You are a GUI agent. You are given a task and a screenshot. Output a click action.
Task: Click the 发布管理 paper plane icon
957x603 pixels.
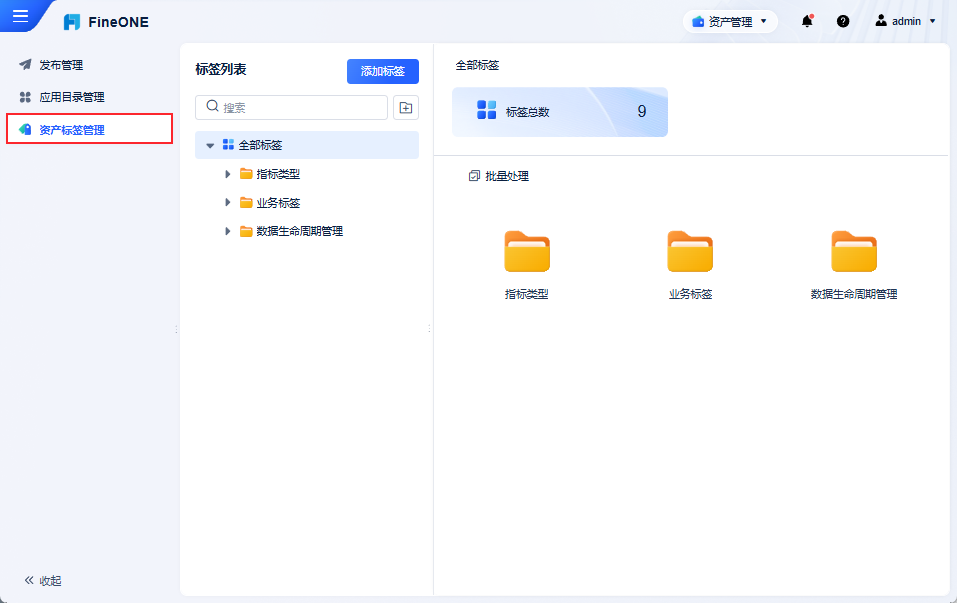(25, 65)
